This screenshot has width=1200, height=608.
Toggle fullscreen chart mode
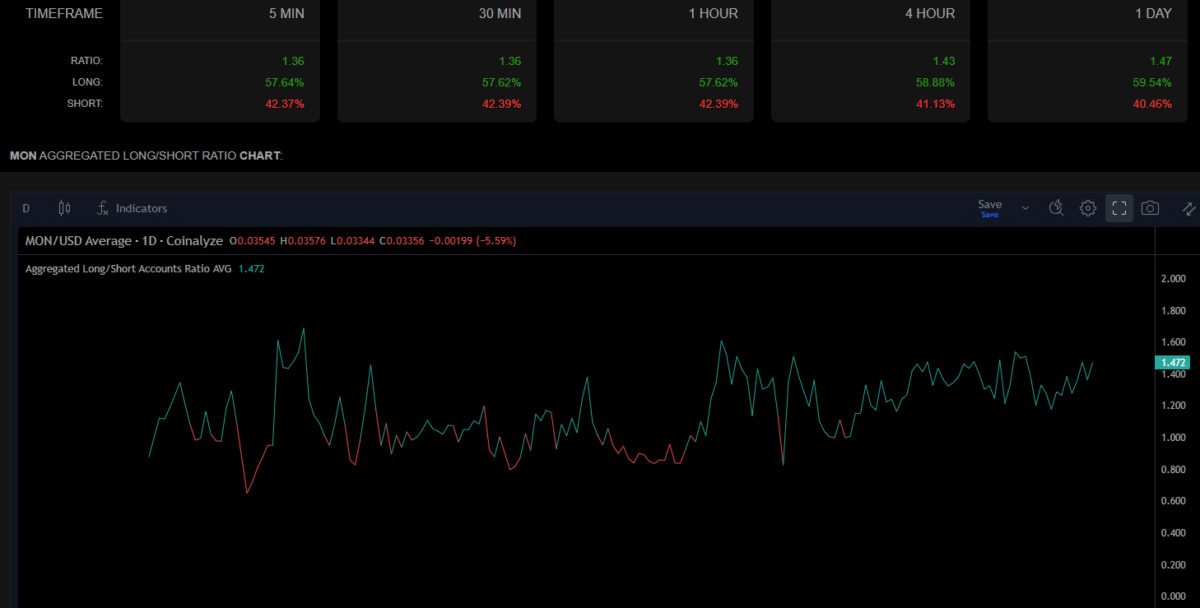[1119, 208]
